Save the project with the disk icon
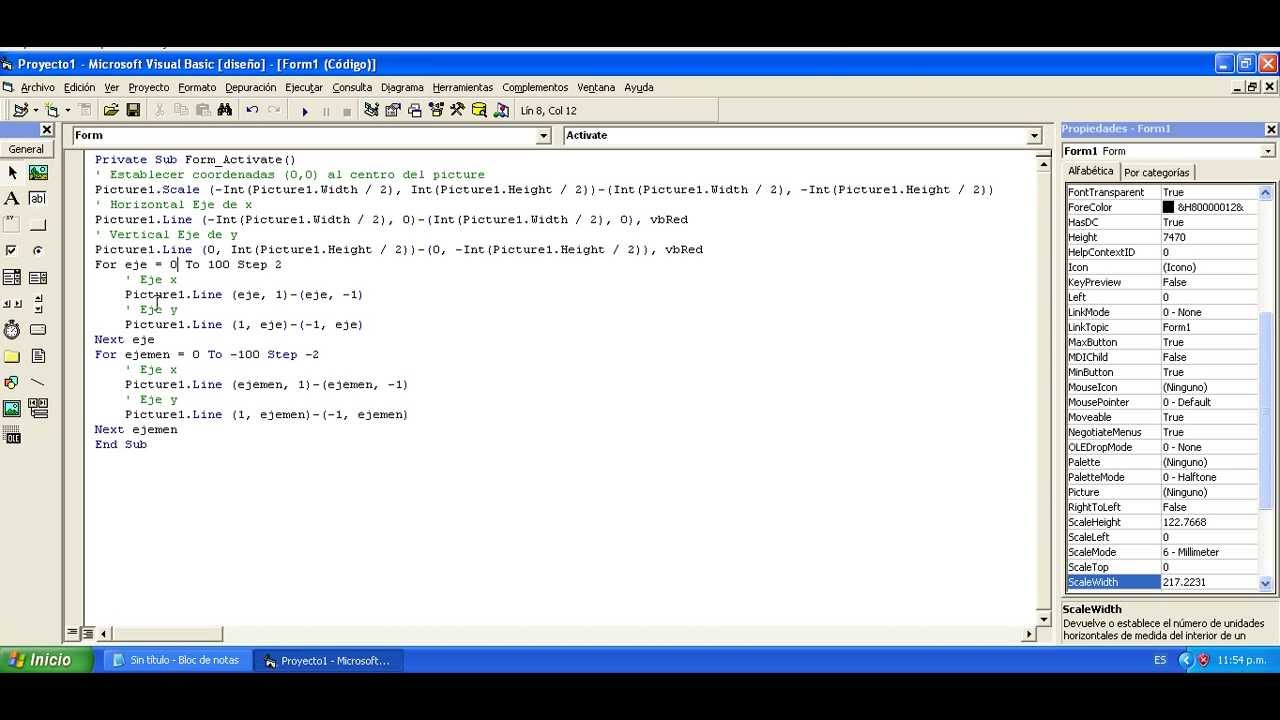This screenshot has height=720, width=1280. coord(132,110)
